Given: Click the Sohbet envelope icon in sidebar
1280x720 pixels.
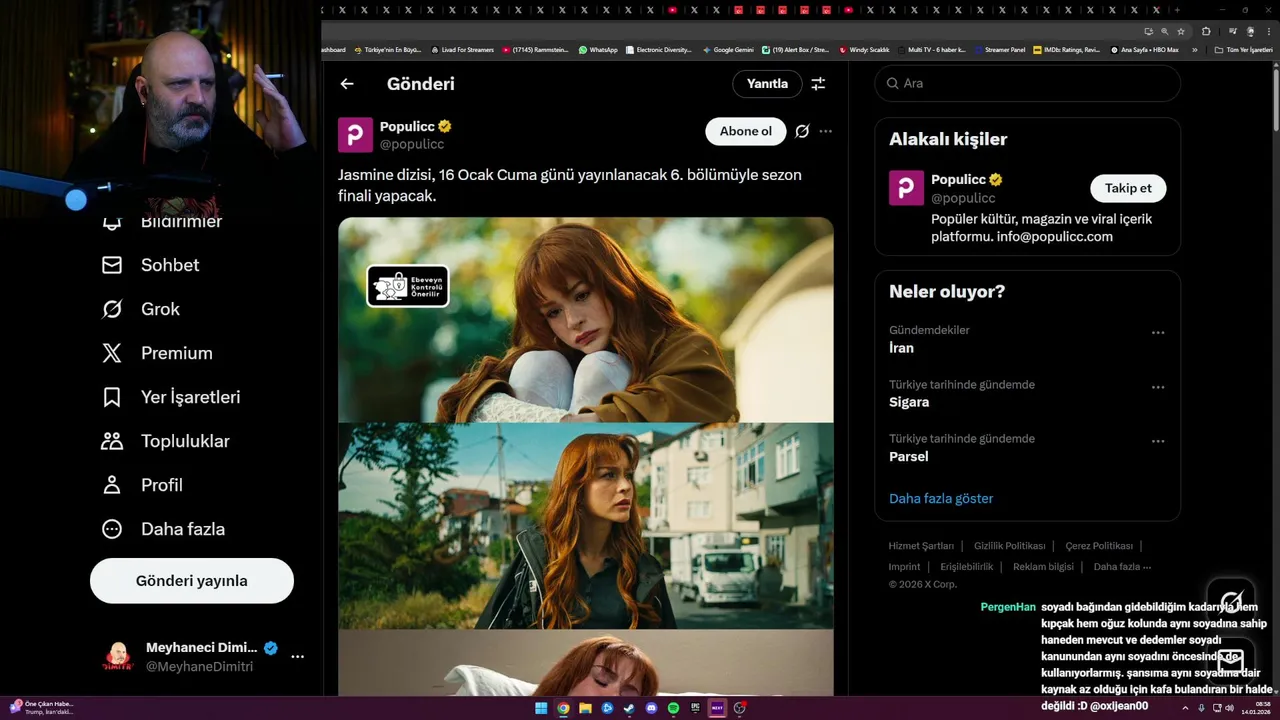Looking at the screenshot, I should pos(112,265).
